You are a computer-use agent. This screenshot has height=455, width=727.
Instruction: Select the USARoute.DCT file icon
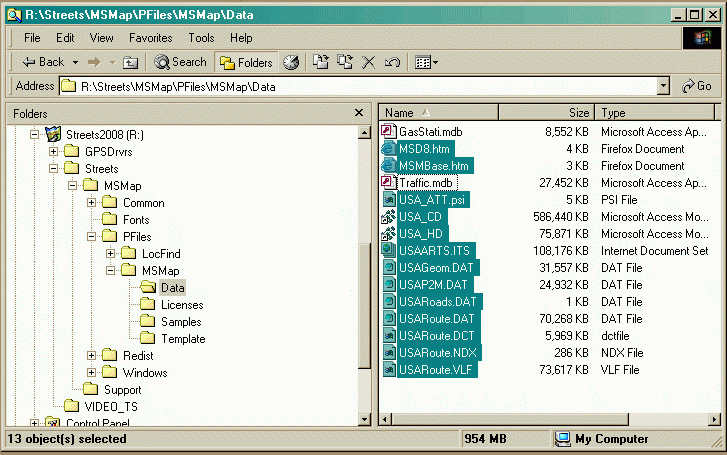388,335
